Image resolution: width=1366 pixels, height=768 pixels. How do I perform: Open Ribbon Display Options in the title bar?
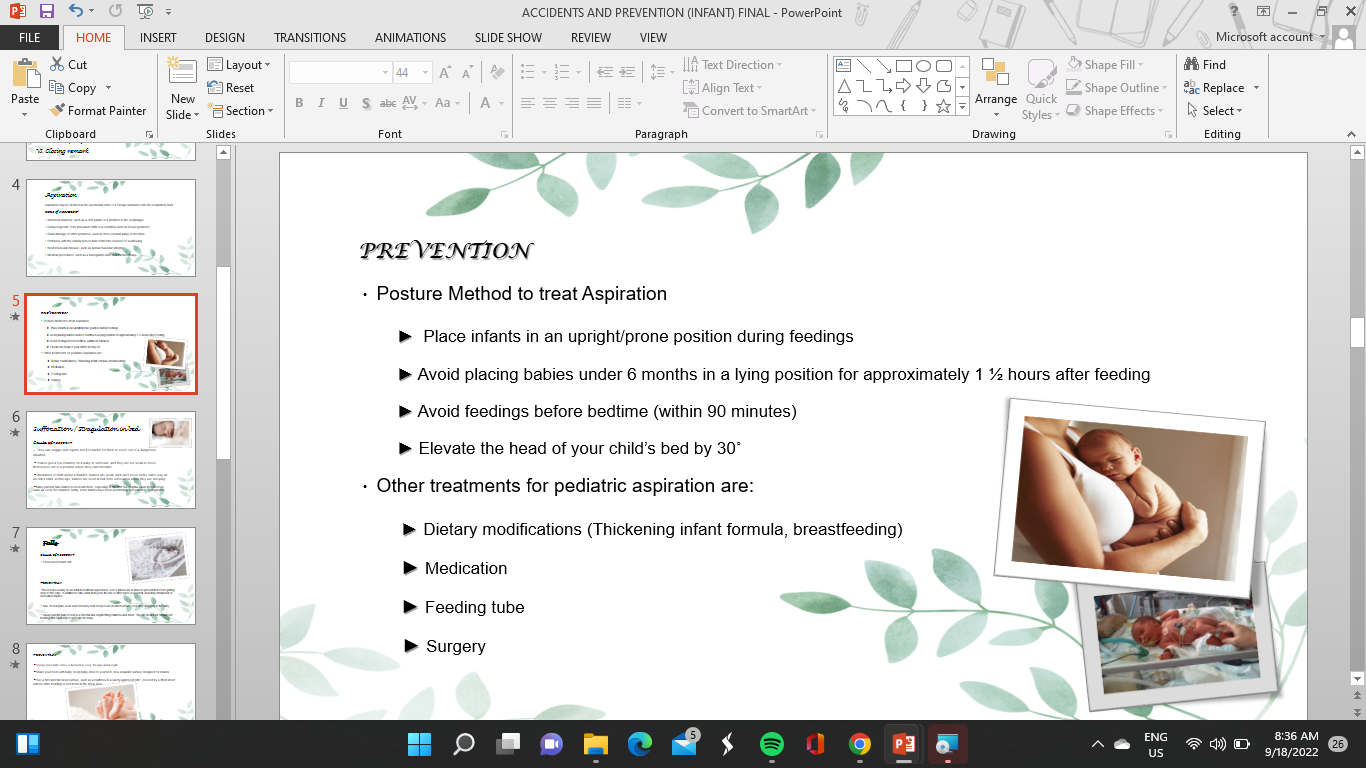(1264, 12)
